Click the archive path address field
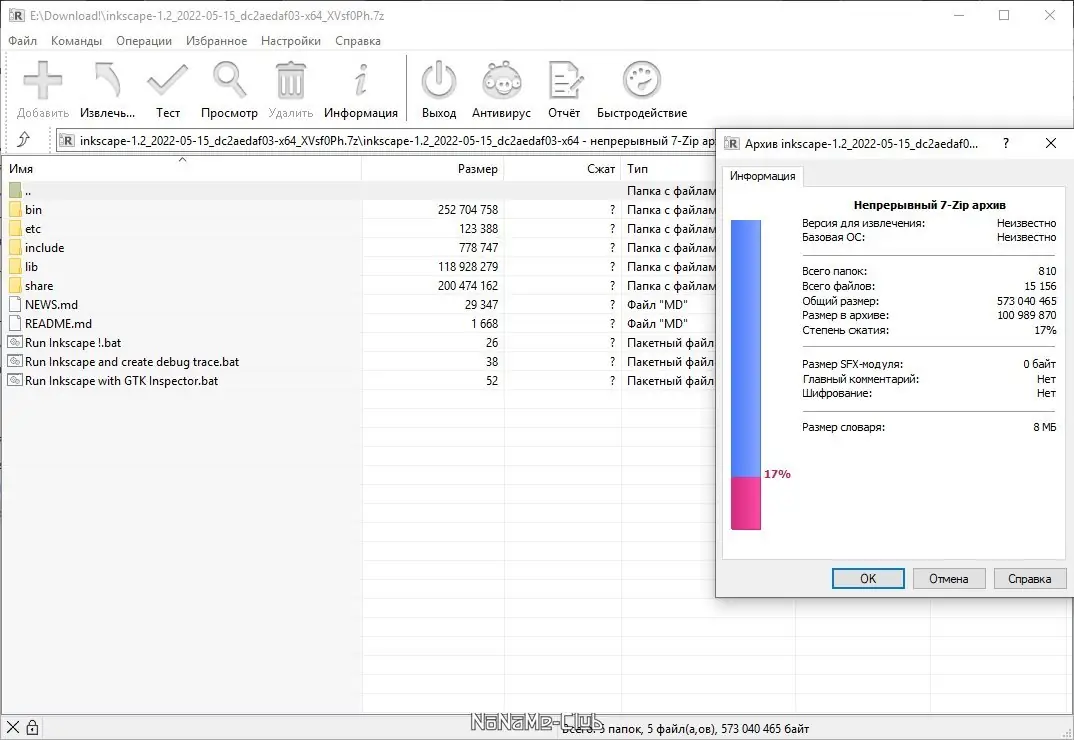Viewport: 1074px width, 740px height. [386, 140]
